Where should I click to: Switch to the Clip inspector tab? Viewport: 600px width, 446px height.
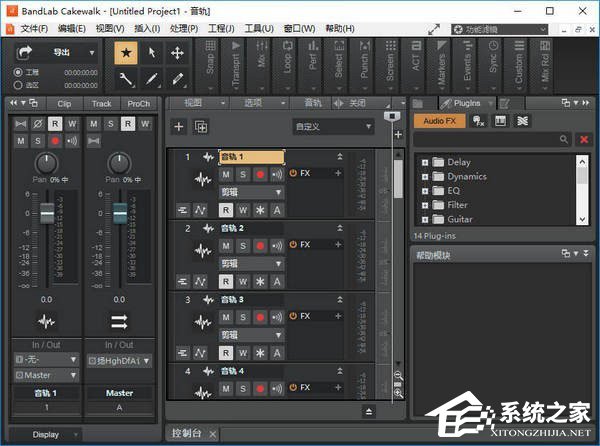[x=64, y=103]
